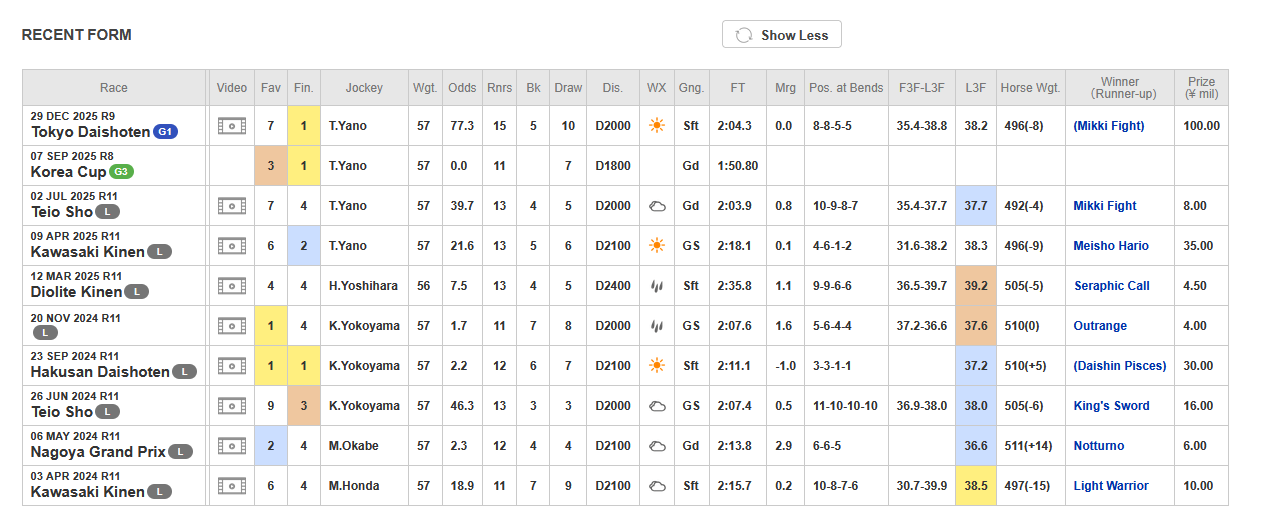Click margin value -1.0
This screenshot has height=521, width=1268.
[784, 366]
